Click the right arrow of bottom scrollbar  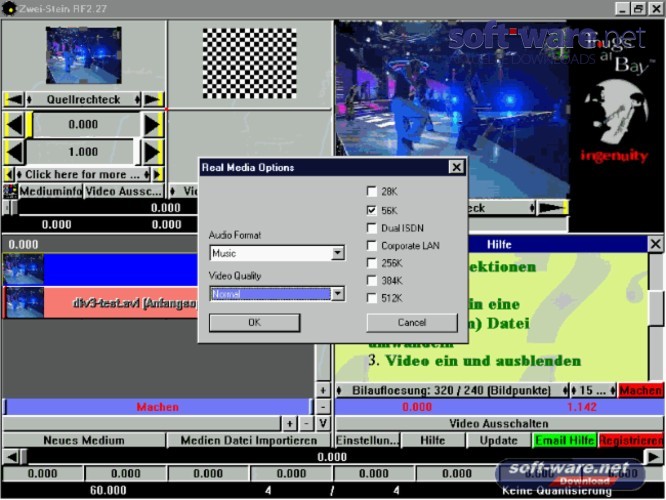pyautogui.click(x=654, y=457)
